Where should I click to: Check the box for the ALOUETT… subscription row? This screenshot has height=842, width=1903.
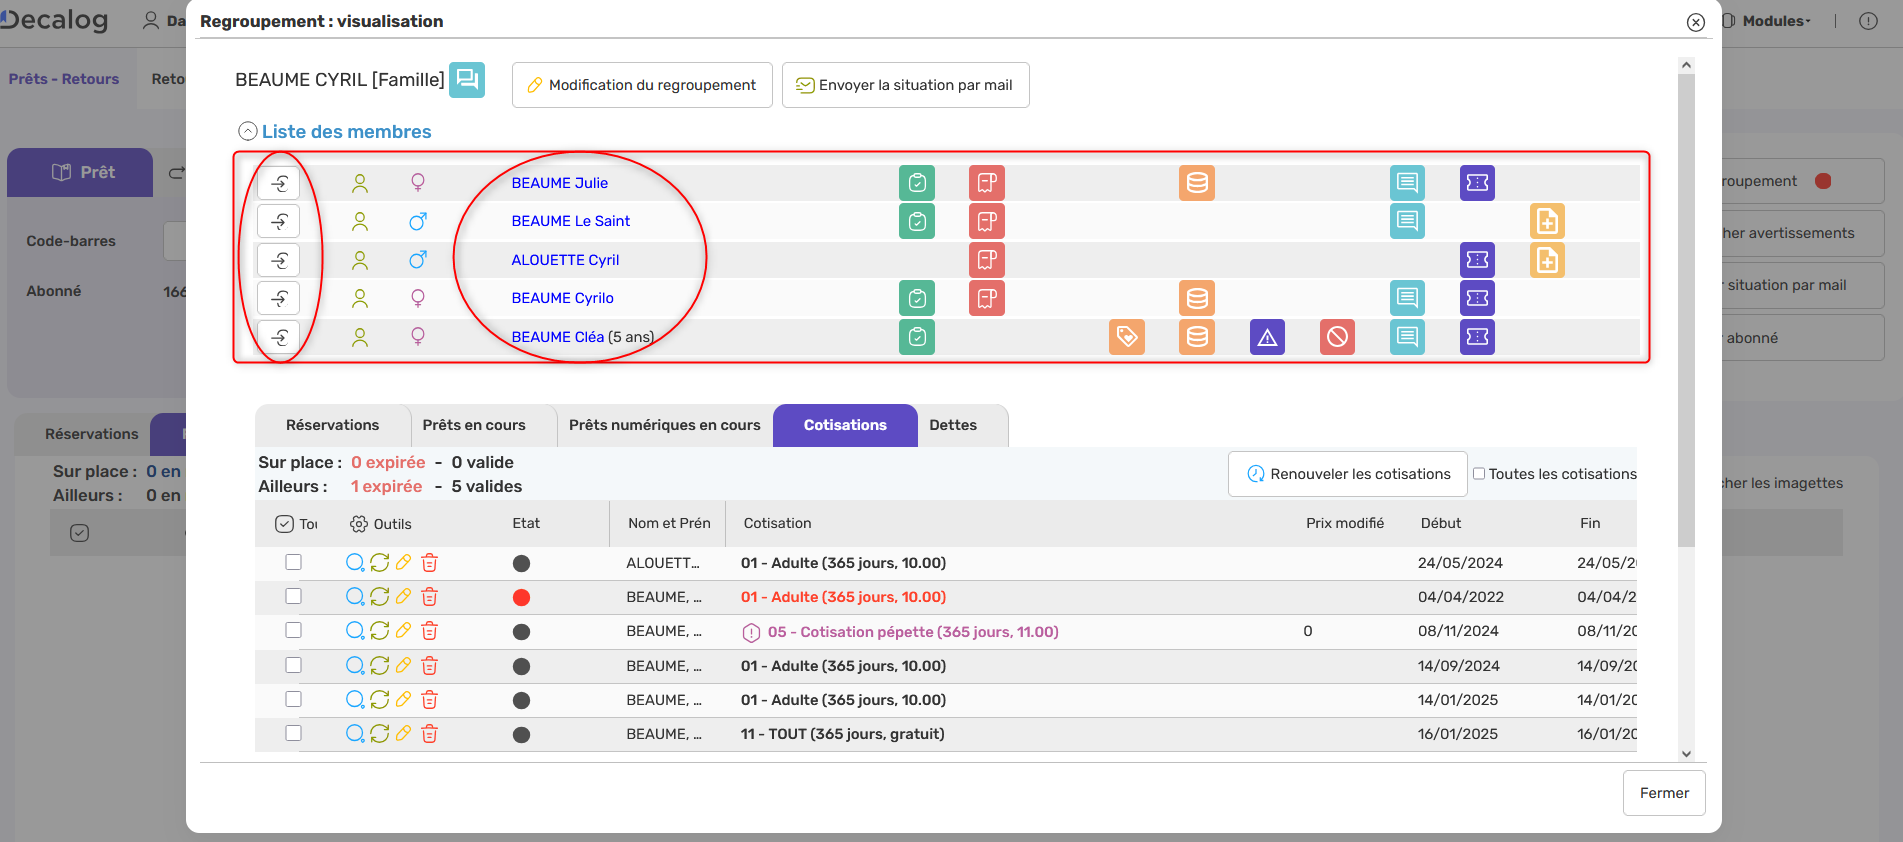tap(293, 562)
